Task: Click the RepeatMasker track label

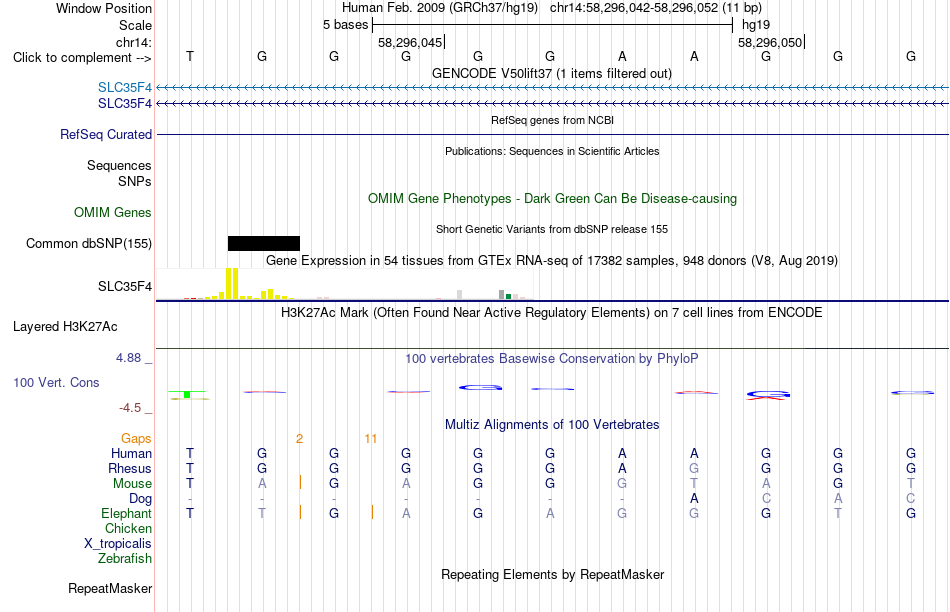Action: (110, 588)
